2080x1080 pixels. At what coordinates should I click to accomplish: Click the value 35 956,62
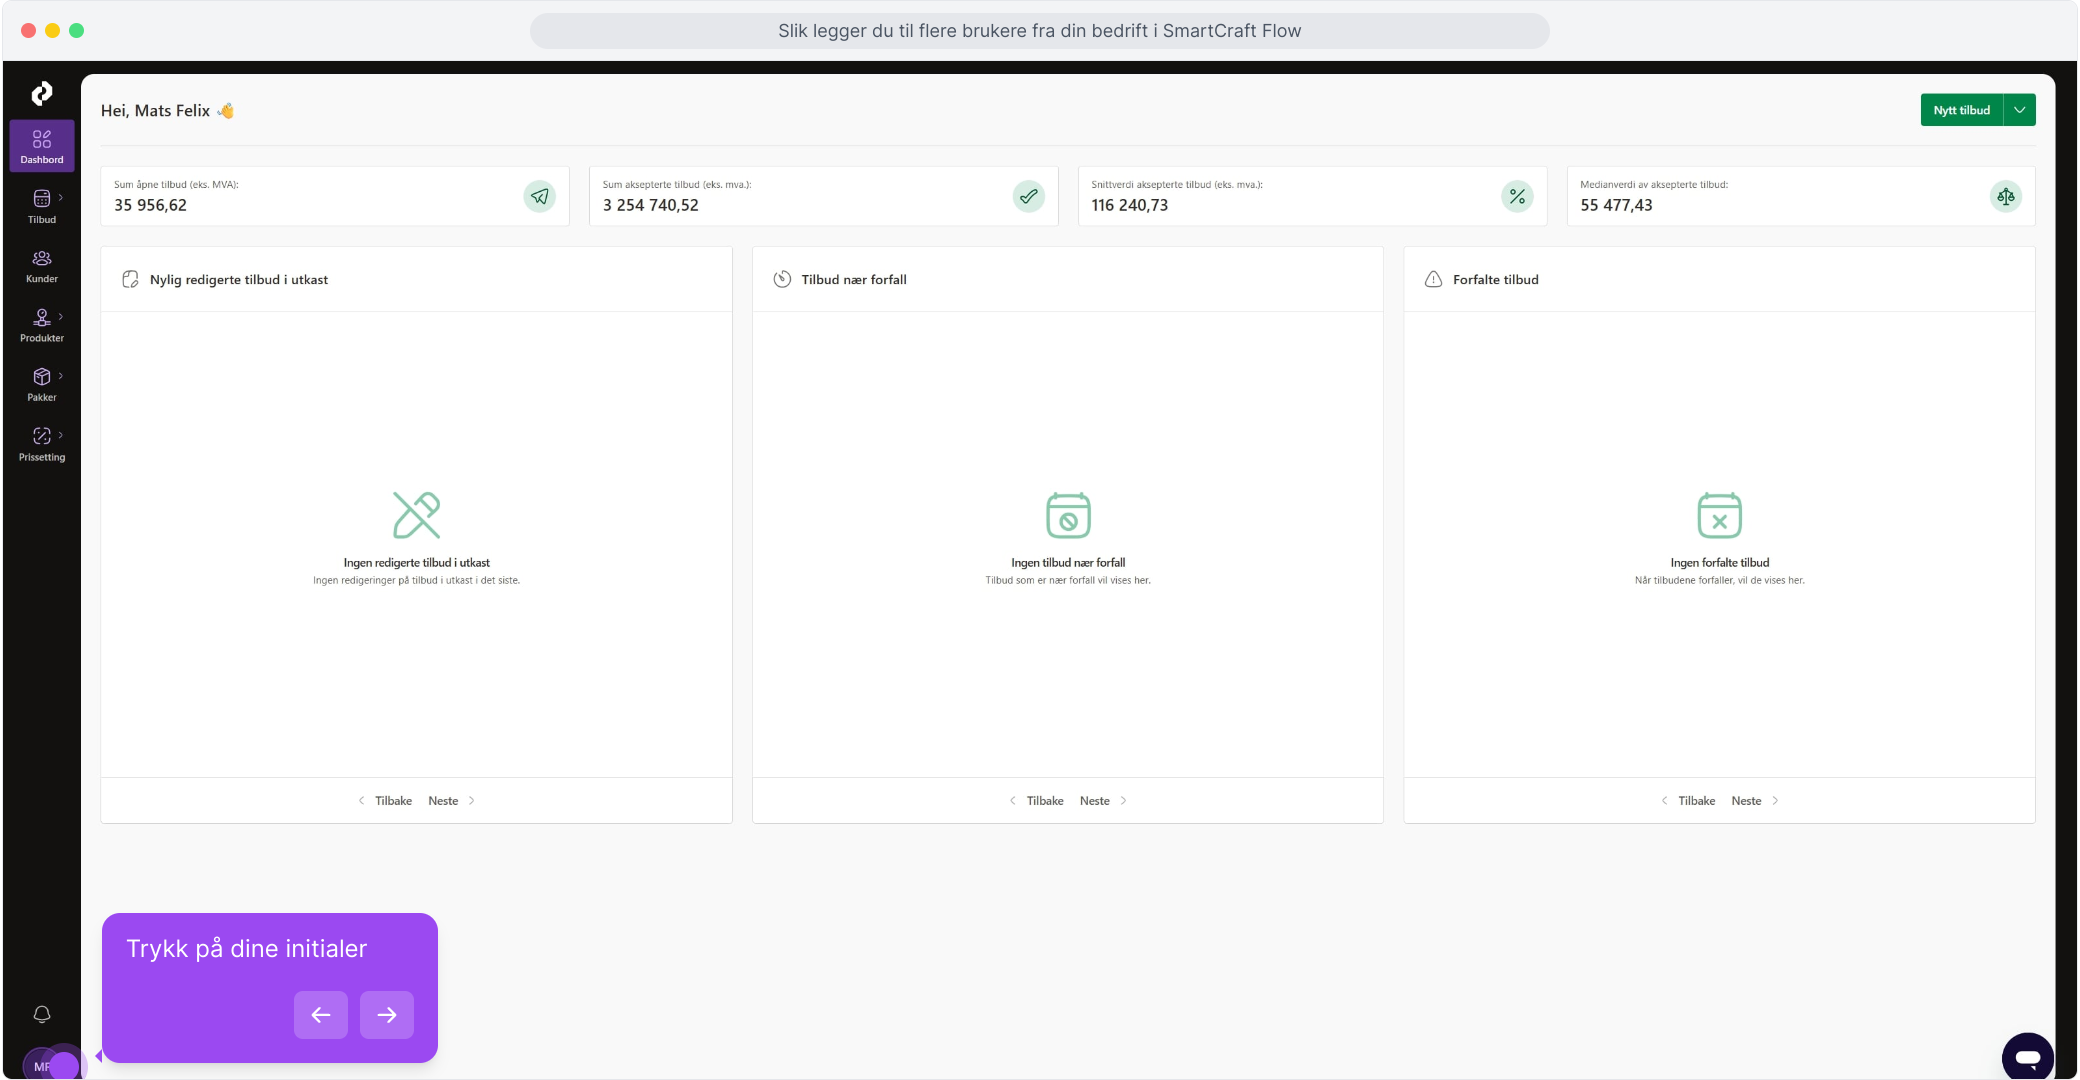click(x=150, y=205)
